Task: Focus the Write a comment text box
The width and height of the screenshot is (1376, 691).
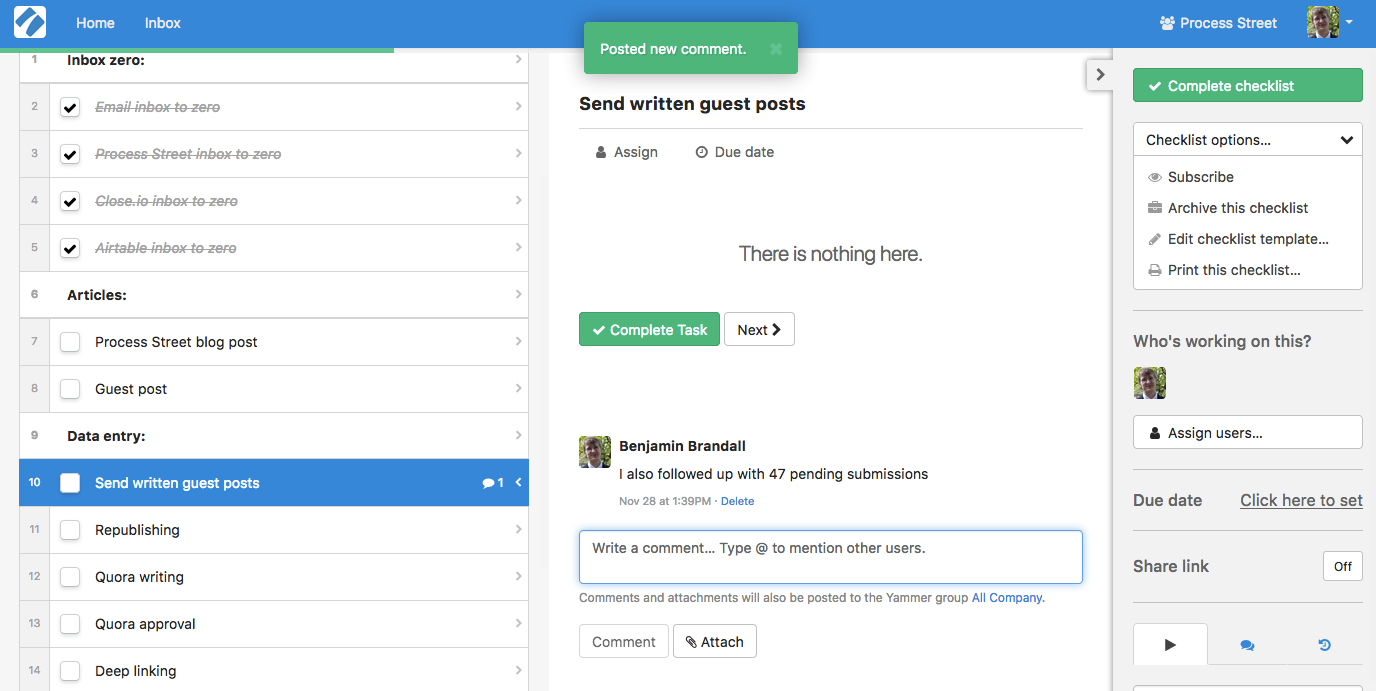Action: coord(831,557)
